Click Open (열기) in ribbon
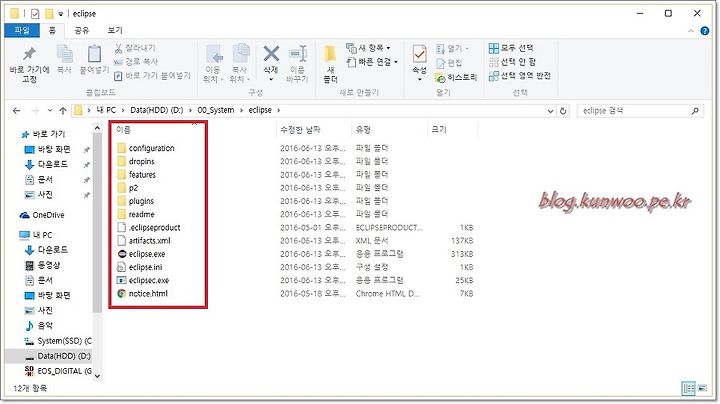Viewport: 720px width, 404px height. tap(452, 48)
